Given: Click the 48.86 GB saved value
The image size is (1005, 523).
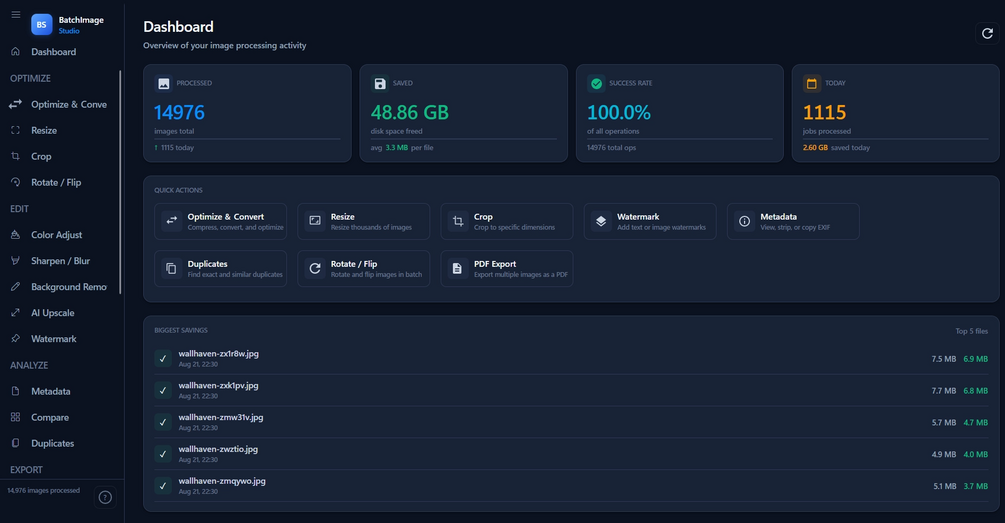Looking at the screenshot, I should [x=410, y=113].
